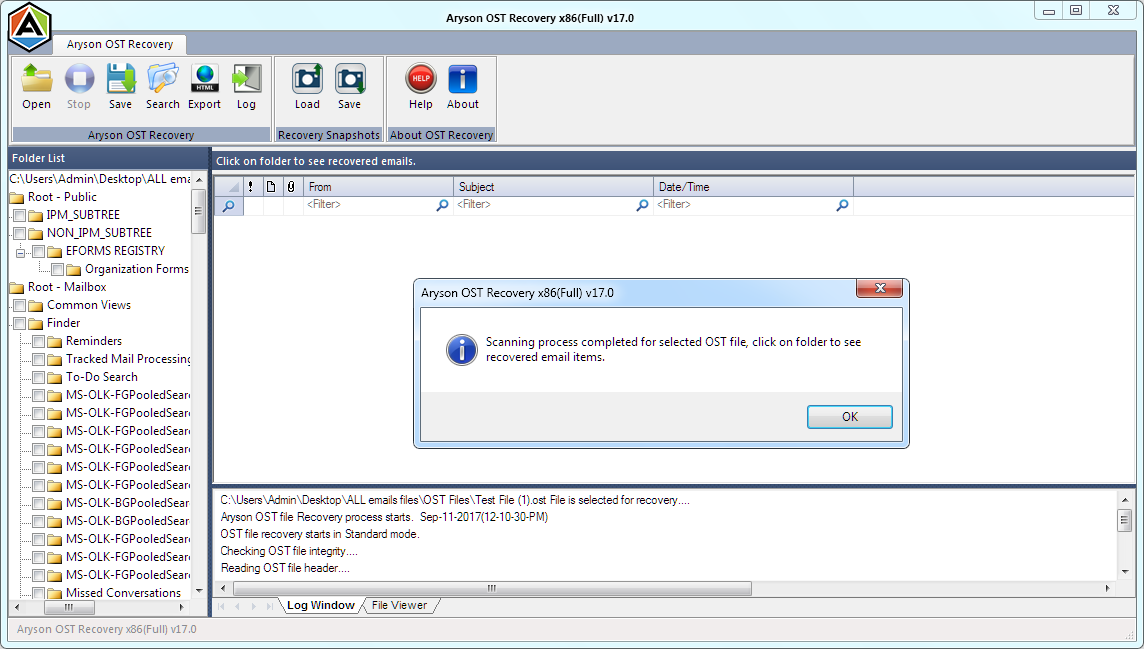This screenshot has height=649, width=1144.
Task: Click folder list scroll right arrow
Action: [x=182, y=607]
